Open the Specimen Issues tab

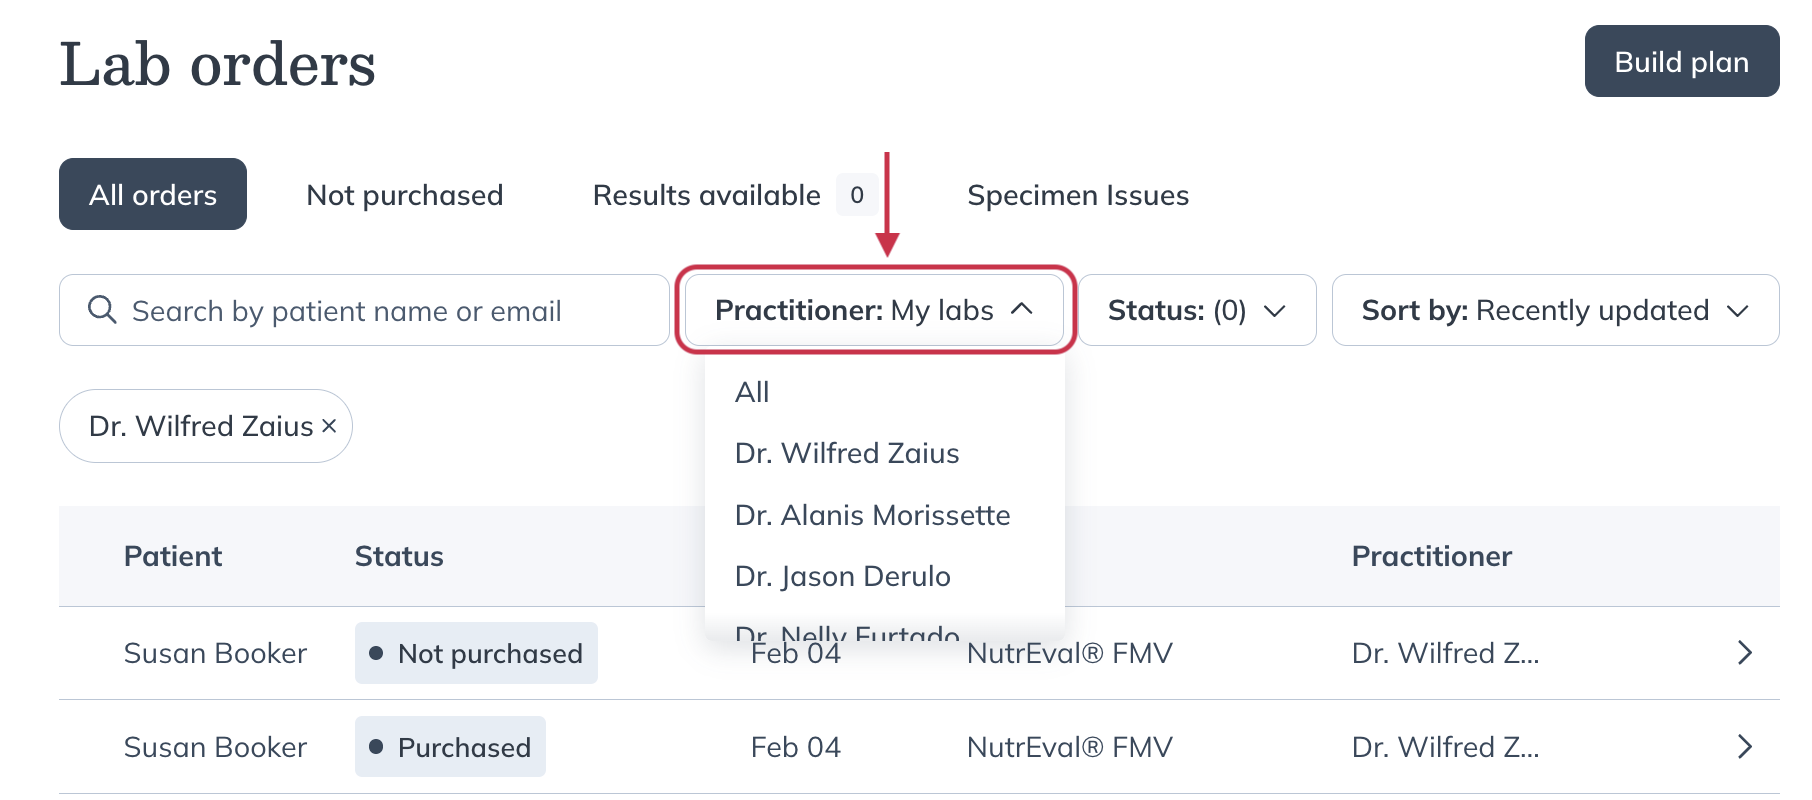coord(1077,195)
